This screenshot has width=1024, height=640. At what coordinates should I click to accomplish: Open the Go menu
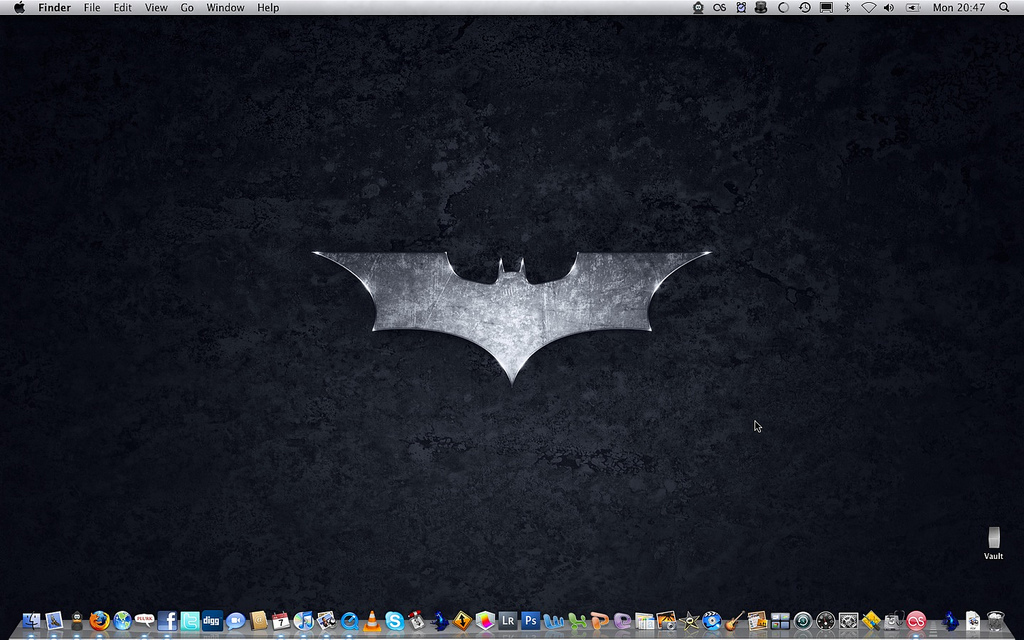coord(187,8)
